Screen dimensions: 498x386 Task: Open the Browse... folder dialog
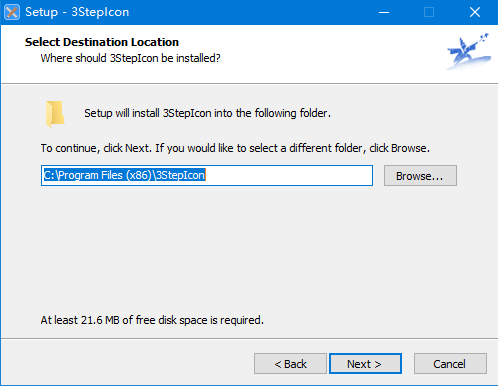coord(420,176)
